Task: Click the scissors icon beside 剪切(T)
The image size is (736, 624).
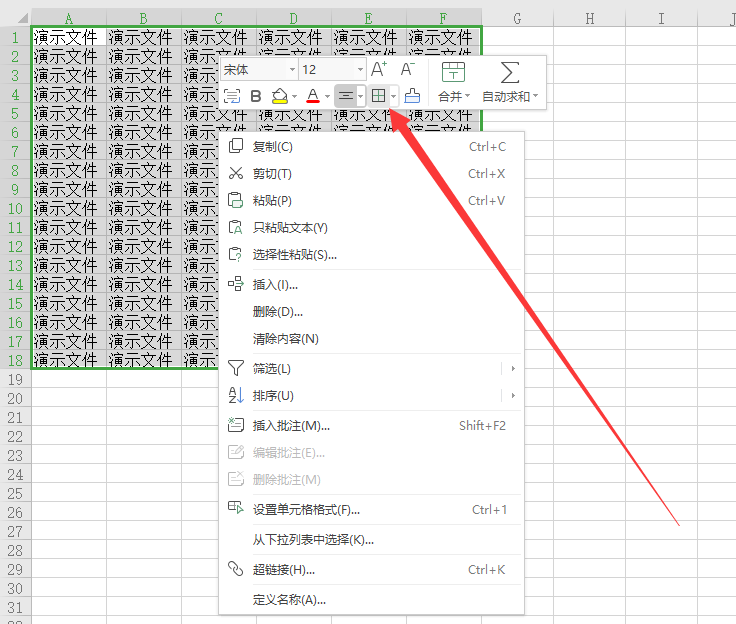Action: tap(236, 173)
